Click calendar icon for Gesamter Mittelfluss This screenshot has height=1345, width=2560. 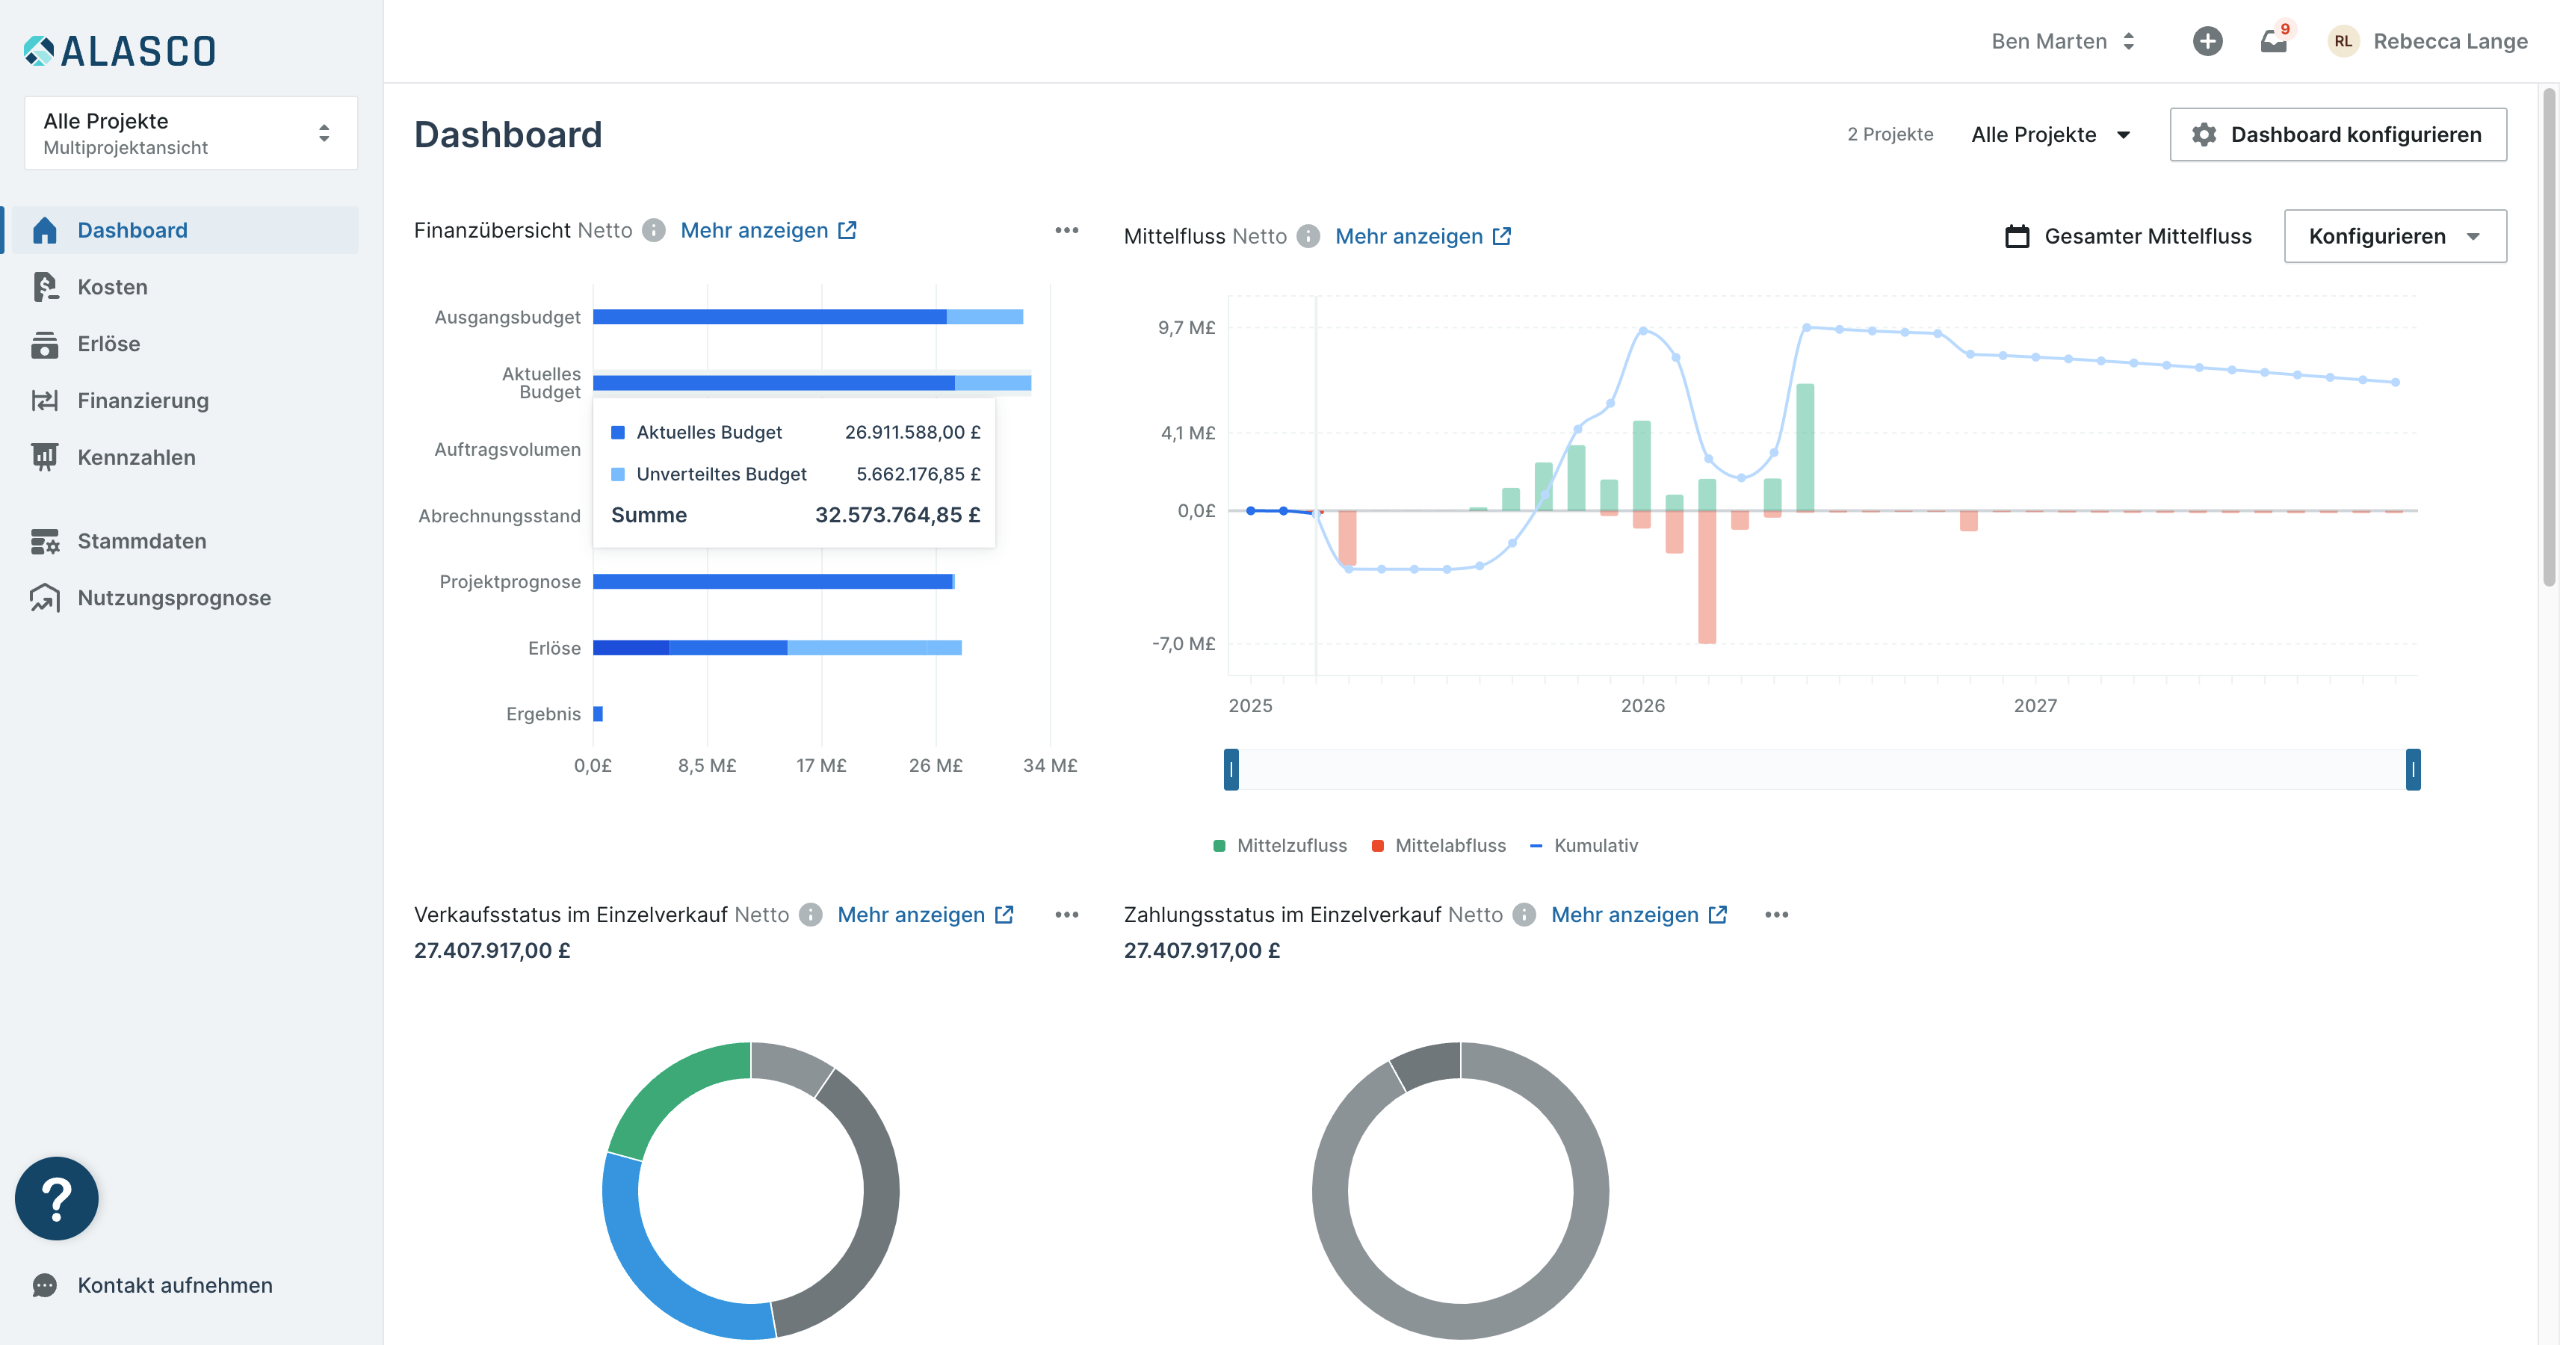pyautogui.click(x=2017, y=237)
